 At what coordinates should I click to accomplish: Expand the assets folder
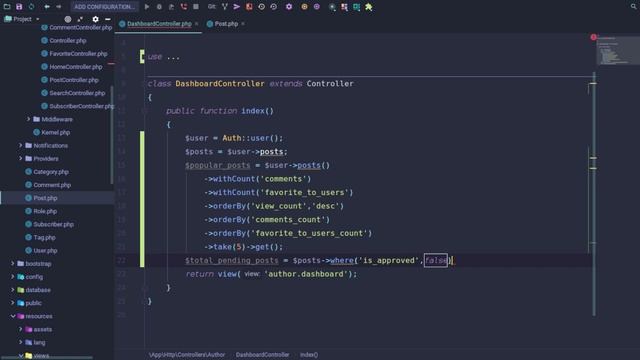(20, 329)
